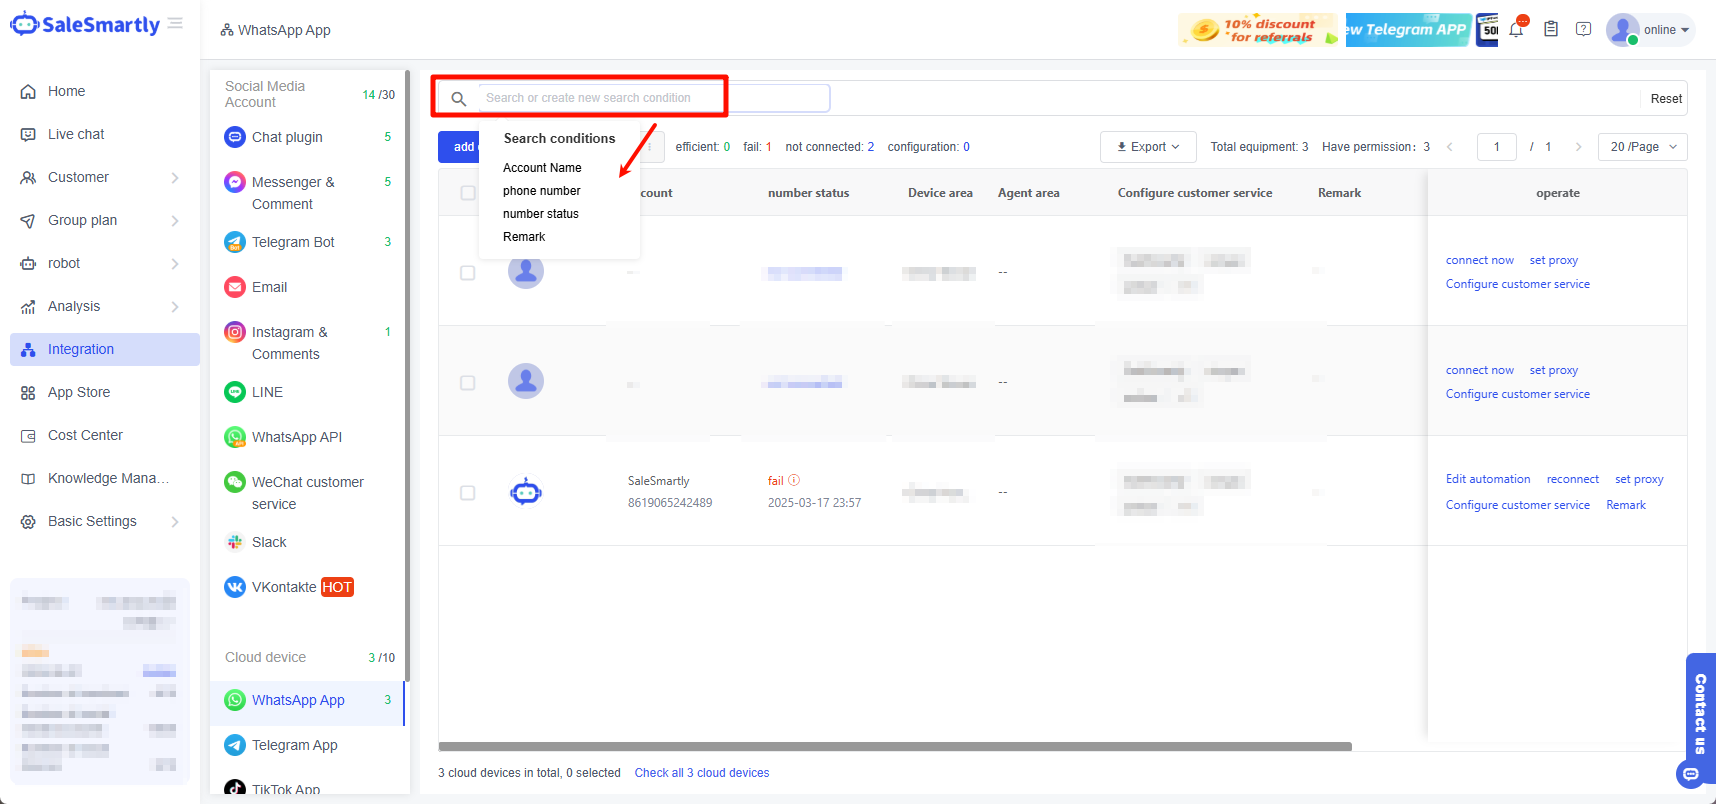
Task: Open Live chat in sidebar
Action: pyautogui.click(x=76, y=134)
